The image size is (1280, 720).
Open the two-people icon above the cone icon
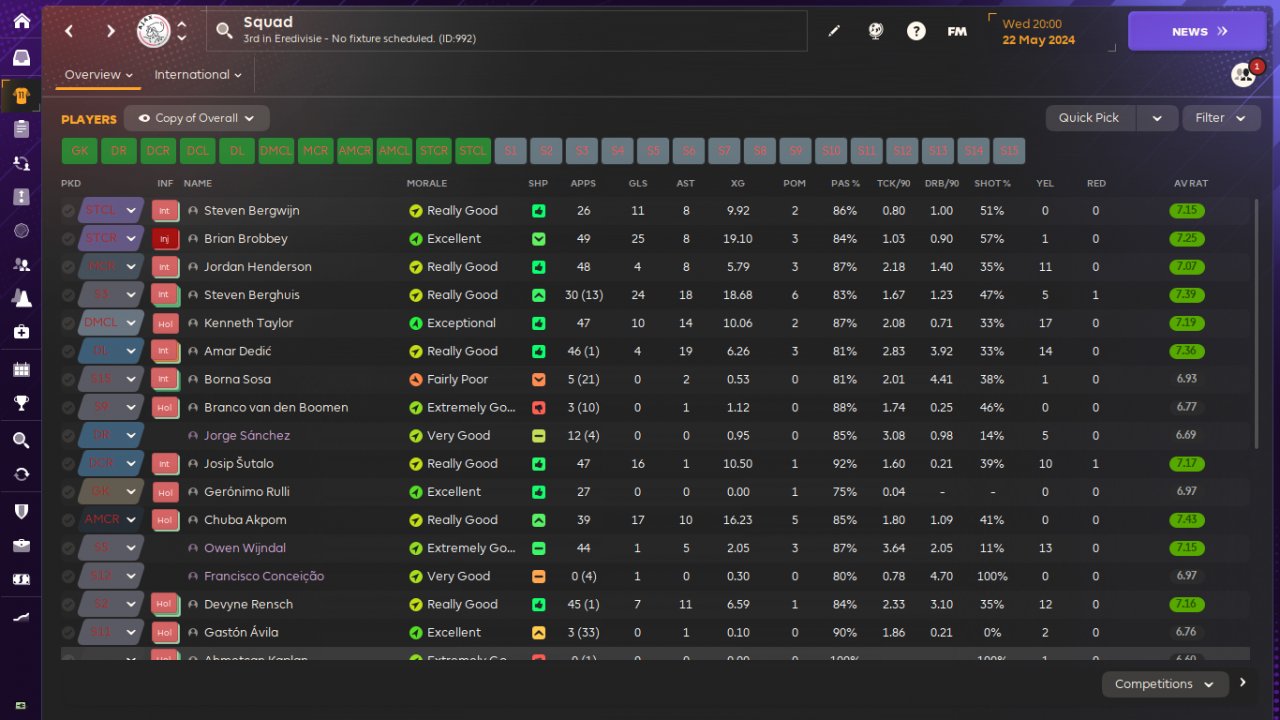21,265
